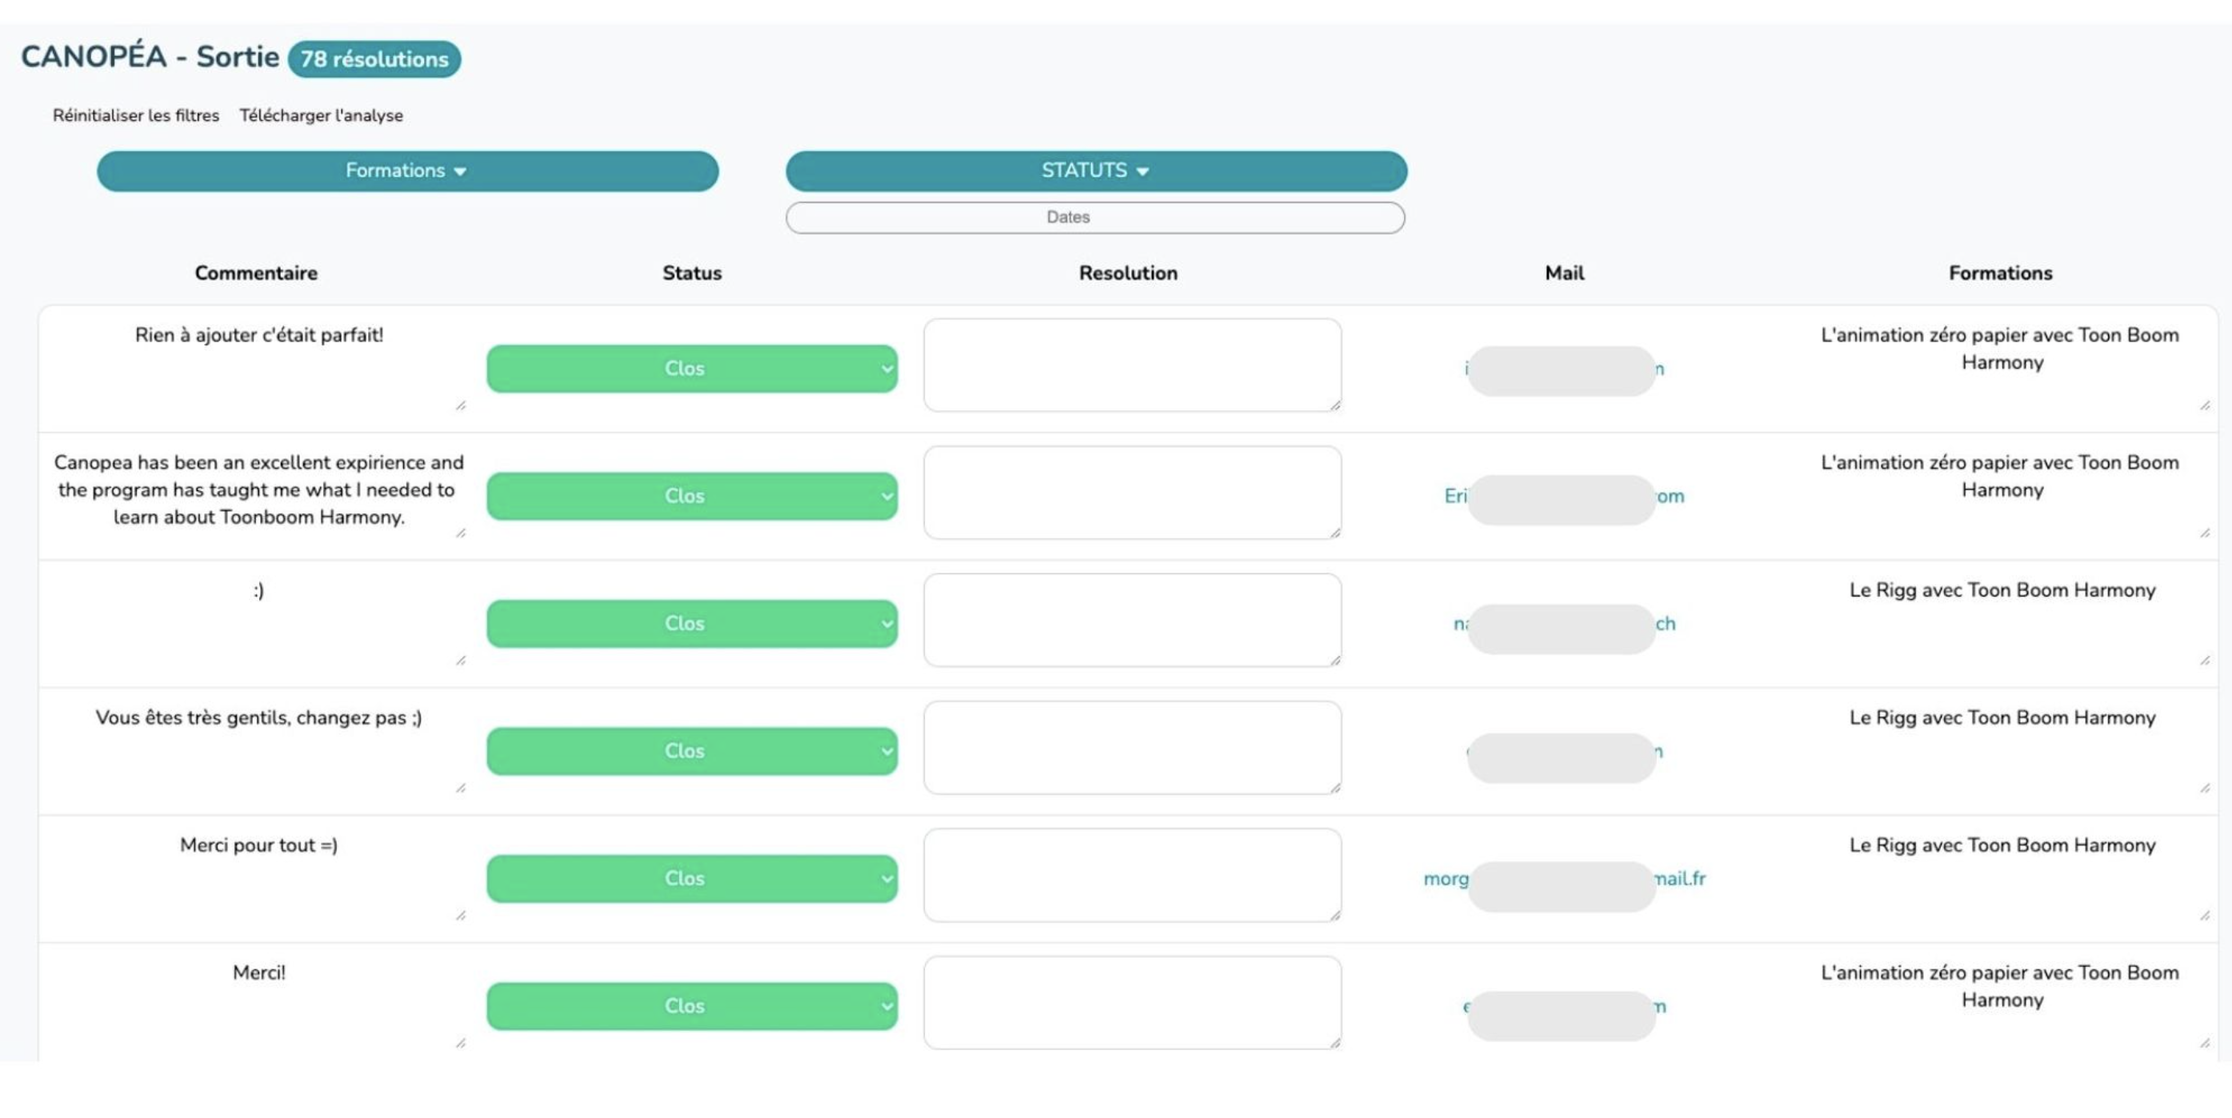This screenshot has width=2232, height=1118.
Task: Change Clos status on the ':)' comment row
Action: click(x=691, y=623)
